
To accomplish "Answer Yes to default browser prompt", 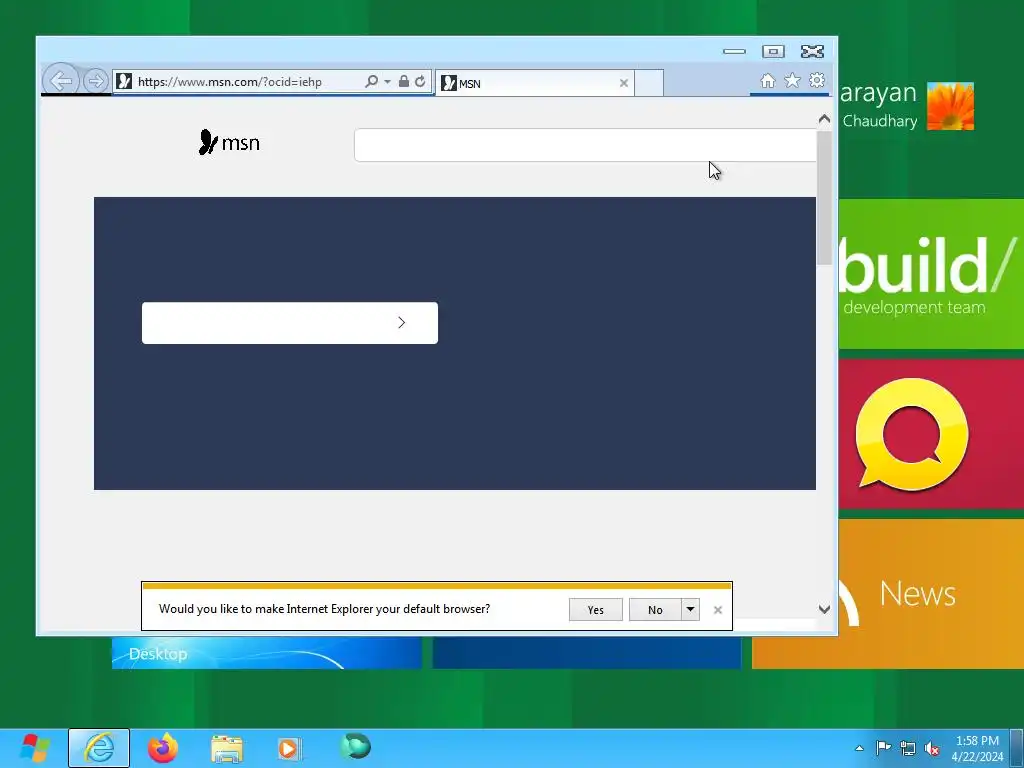I will 596,609.
